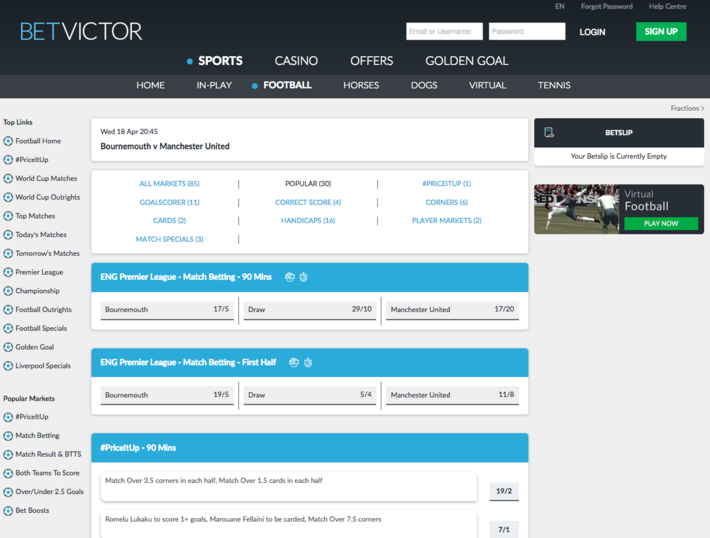710x538 pixels.
Task: Open Match Result & BTTS link
Action: tap(48, 454)
